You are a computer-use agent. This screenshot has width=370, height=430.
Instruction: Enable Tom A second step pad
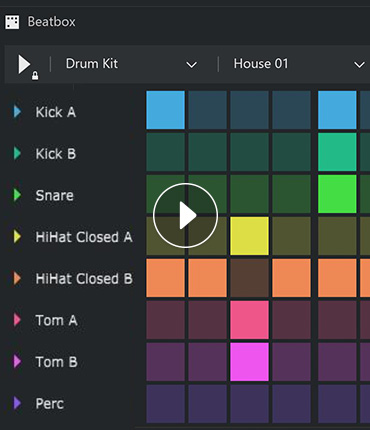click(207, 320)
